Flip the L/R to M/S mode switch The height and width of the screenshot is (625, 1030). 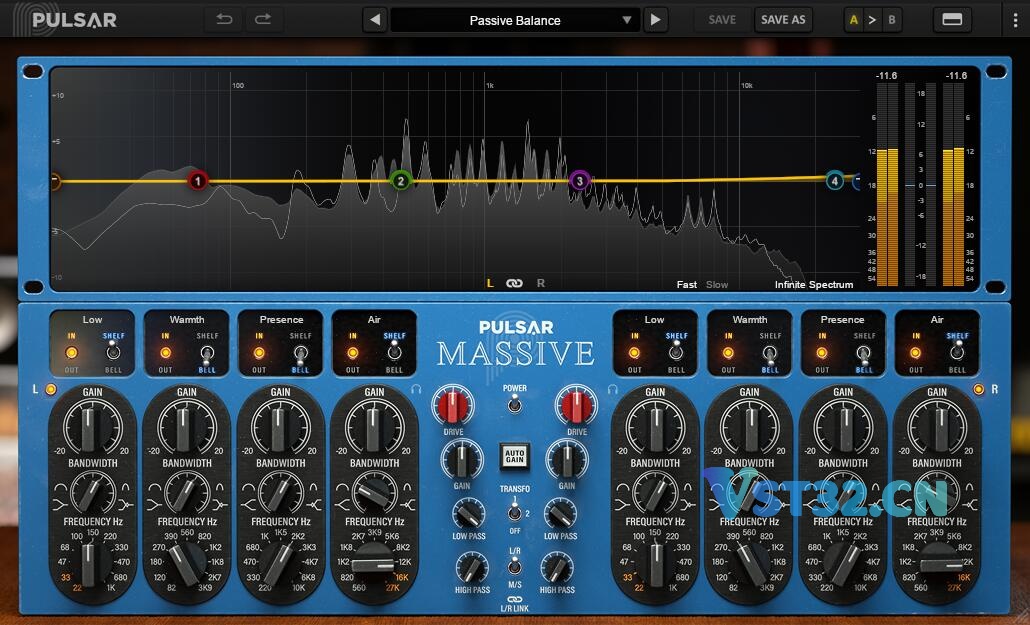tap(515, 567)
